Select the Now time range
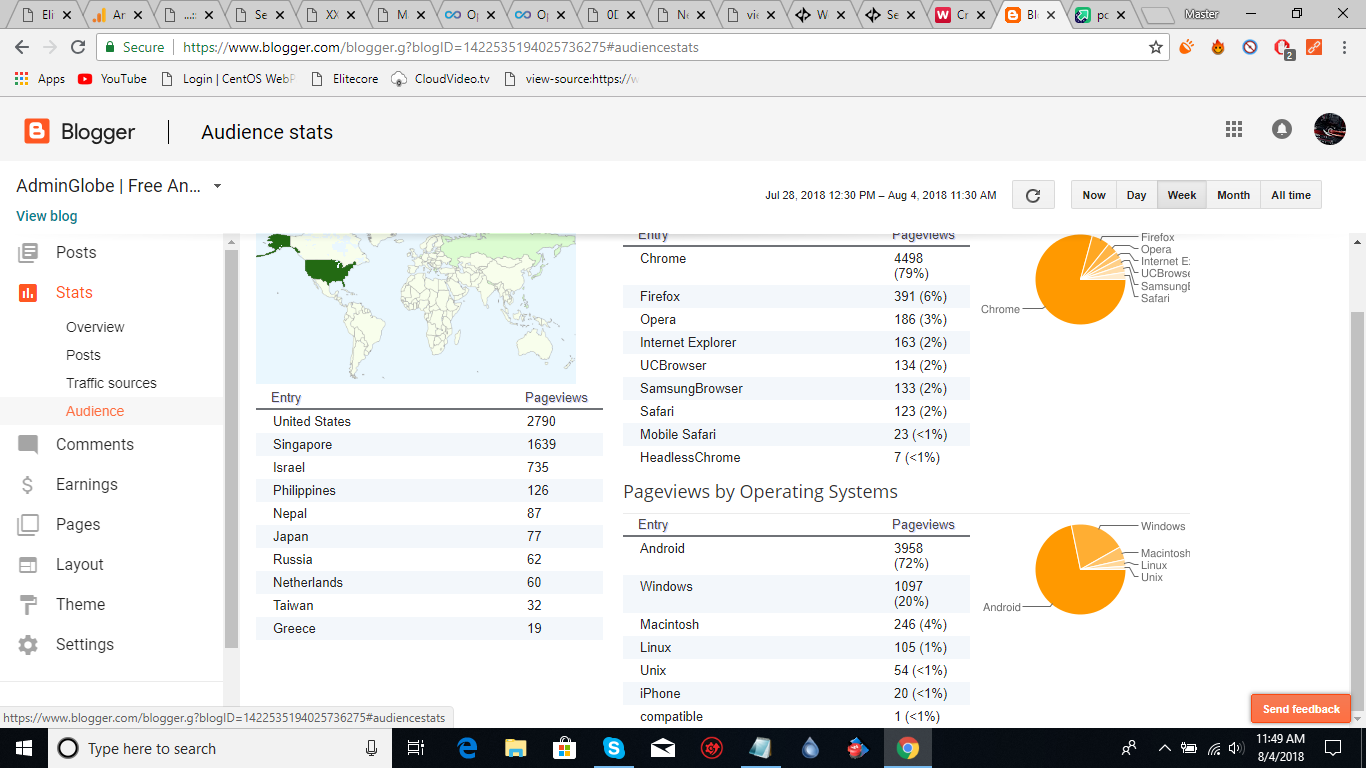 click(1094, 195)
